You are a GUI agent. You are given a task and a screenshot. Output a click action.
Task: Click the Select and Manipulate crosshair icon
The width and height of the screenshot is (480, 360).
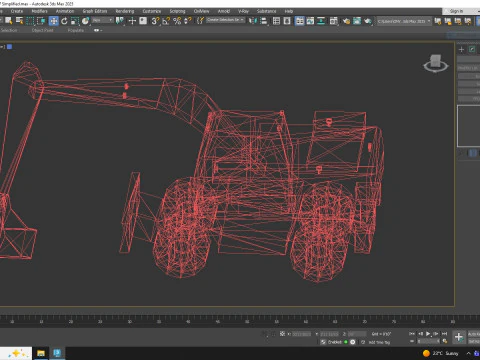(132, 21)
